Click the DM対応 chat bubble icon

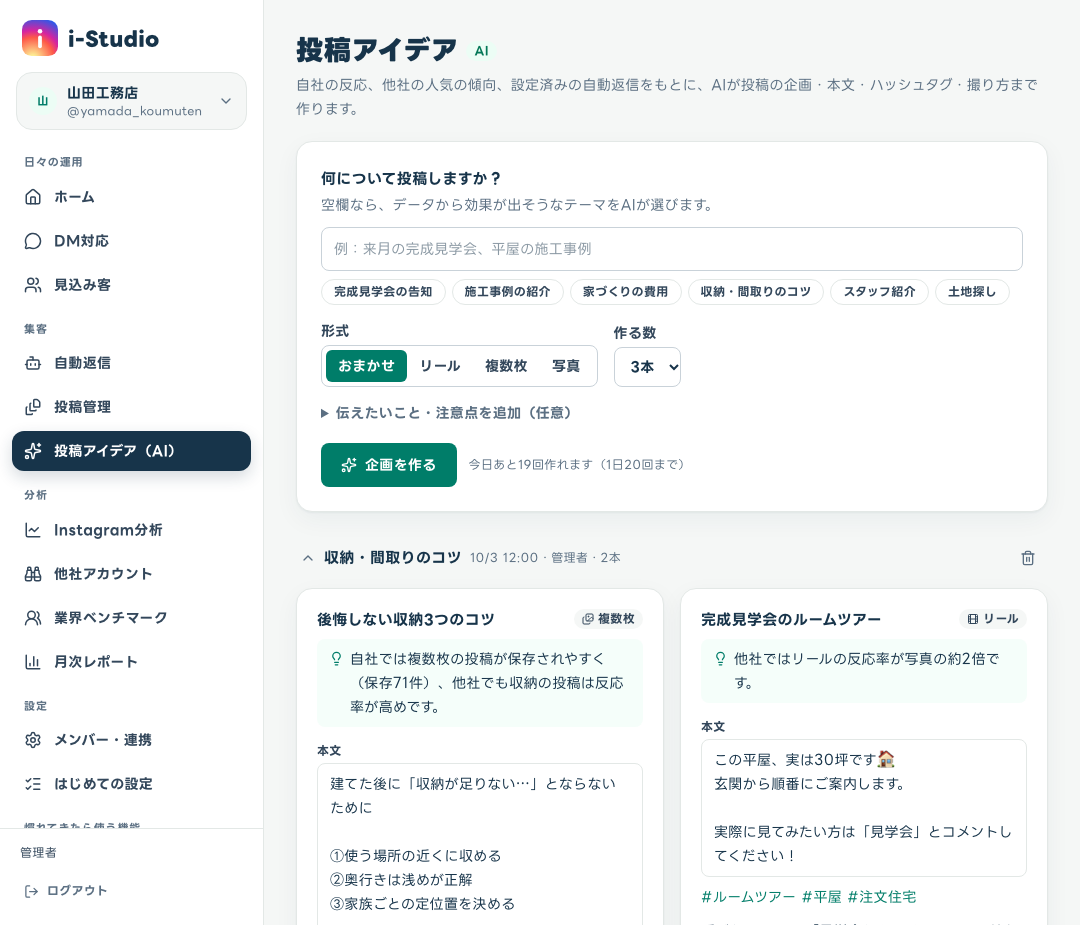pos(33,241)
